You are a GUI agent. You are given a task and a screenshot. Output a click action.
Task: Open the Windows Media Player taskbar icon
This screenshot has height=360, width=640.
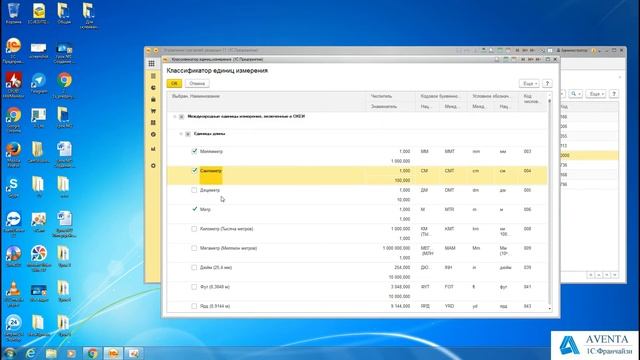71,353
